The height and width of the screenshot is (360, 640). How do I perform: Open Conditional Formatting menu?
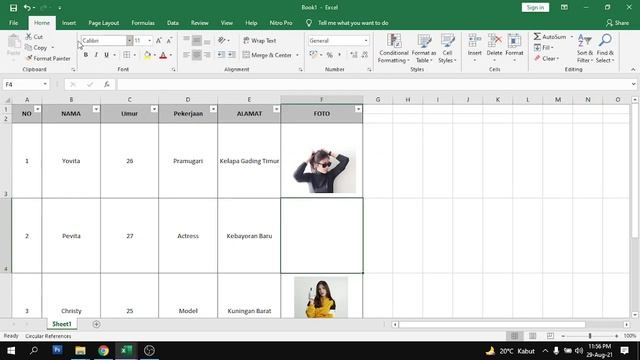point(393,48)
